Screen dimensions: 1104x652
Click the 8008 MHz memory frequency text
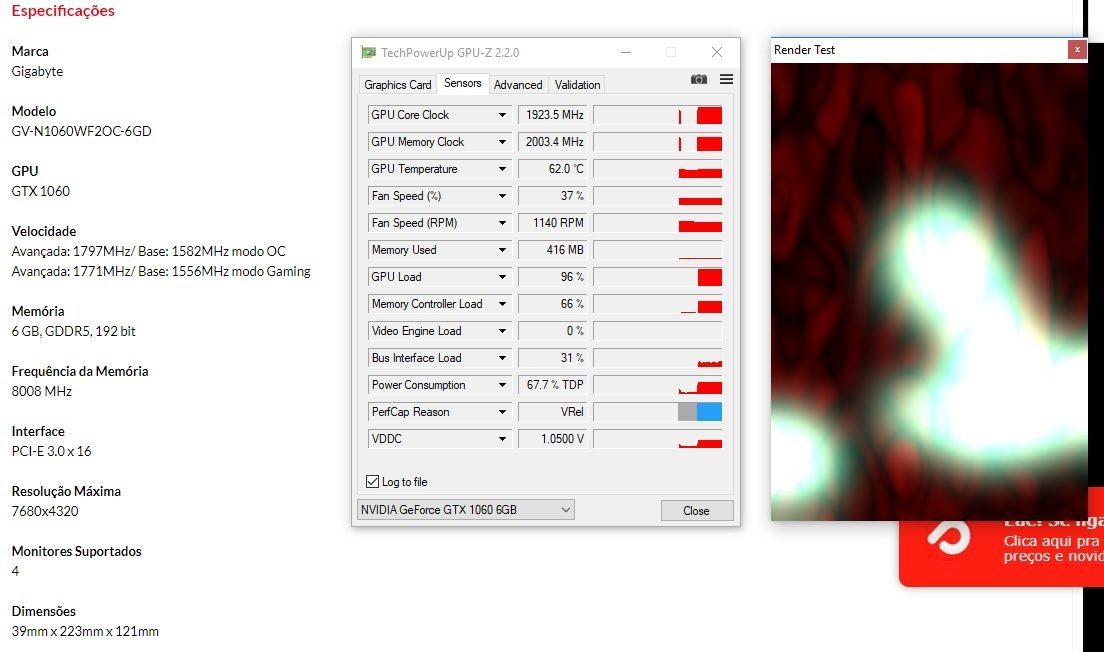[x=42, y=391]
